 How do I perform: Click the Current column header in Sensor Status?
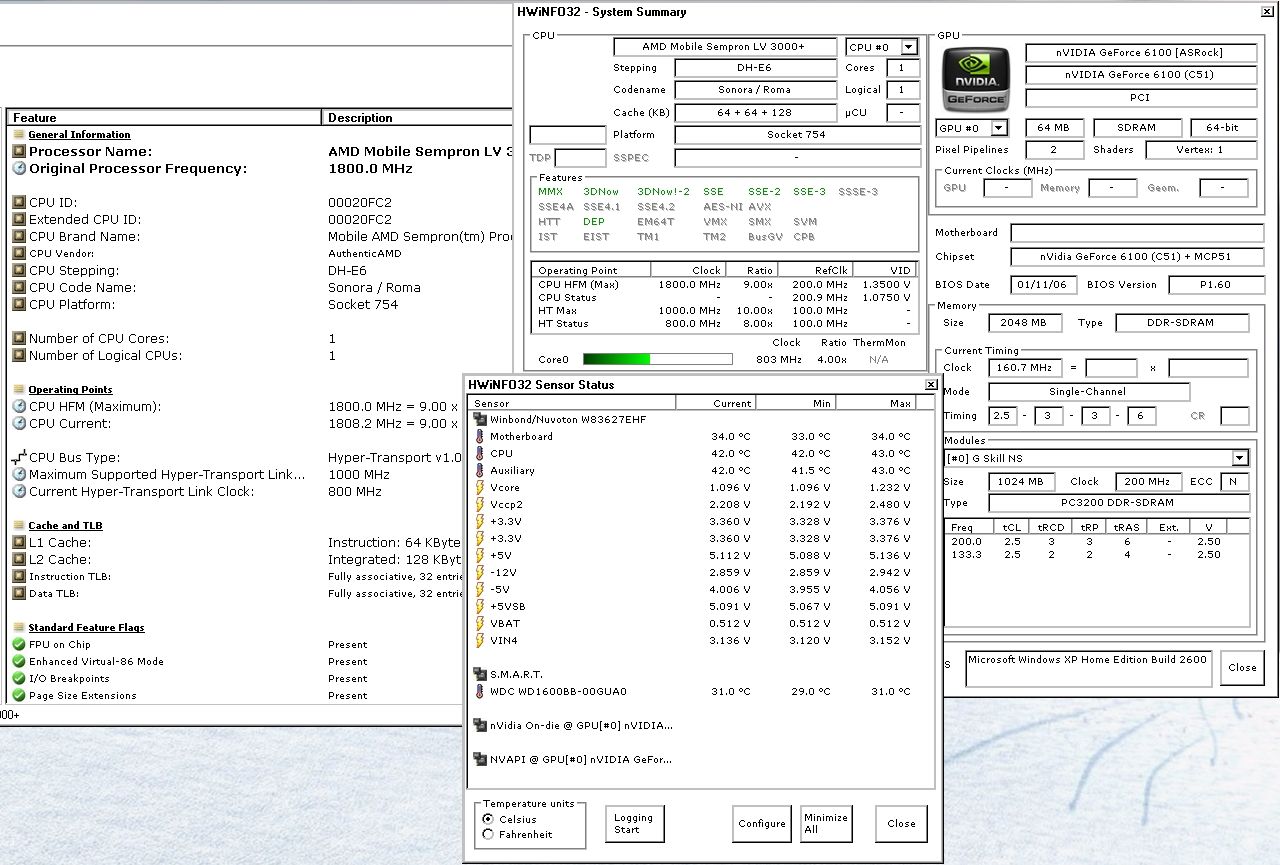click(716, 403)
